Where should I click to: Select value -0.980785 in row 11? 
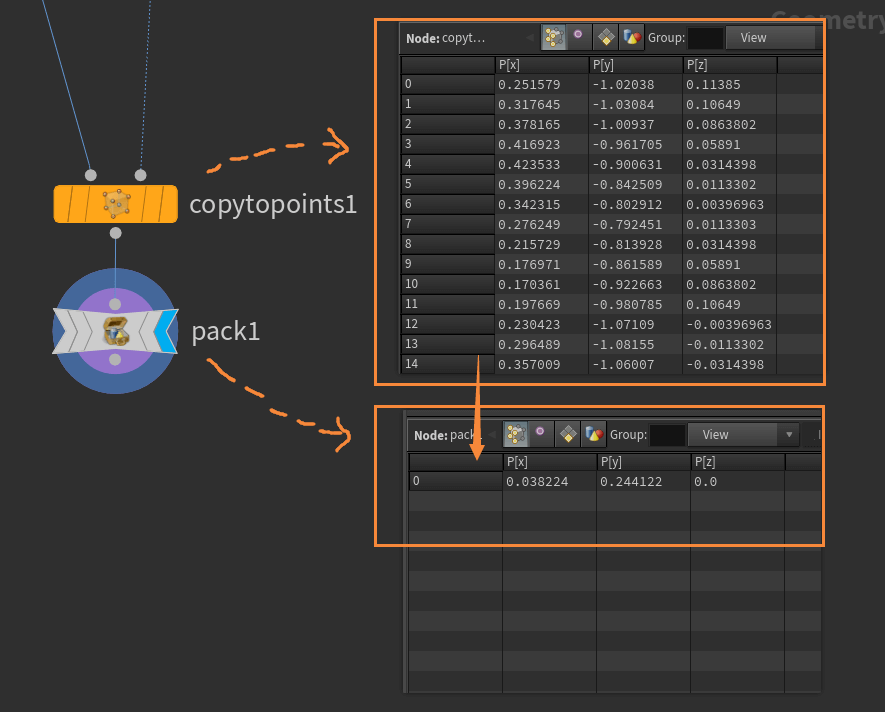tap(627, 305)
